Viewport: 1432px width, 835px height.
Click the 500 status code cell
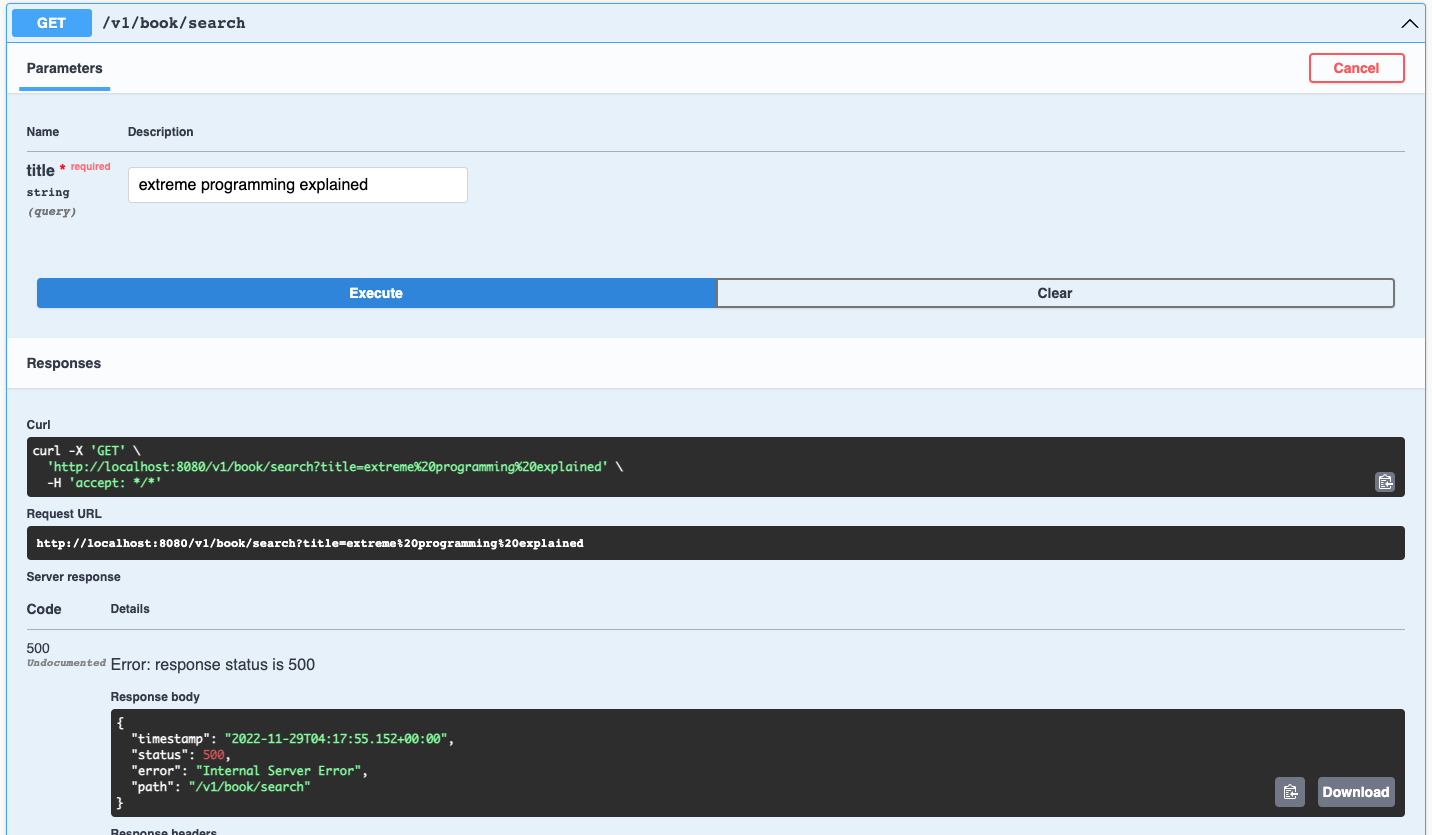click(38, 648)
